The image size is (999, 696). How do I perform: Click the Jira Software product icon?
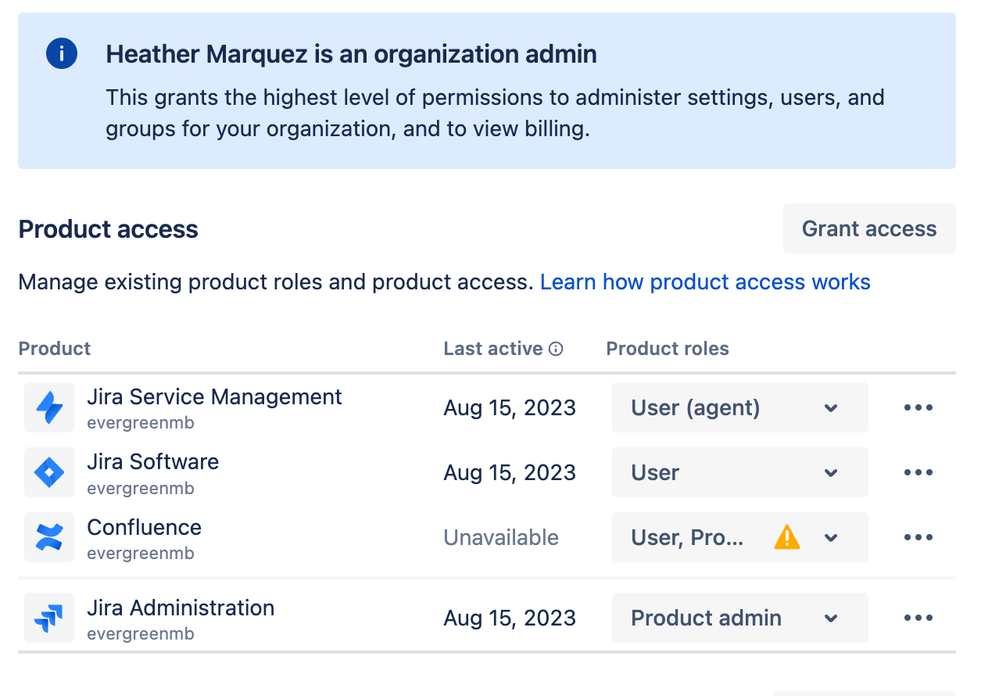point(49,473)
